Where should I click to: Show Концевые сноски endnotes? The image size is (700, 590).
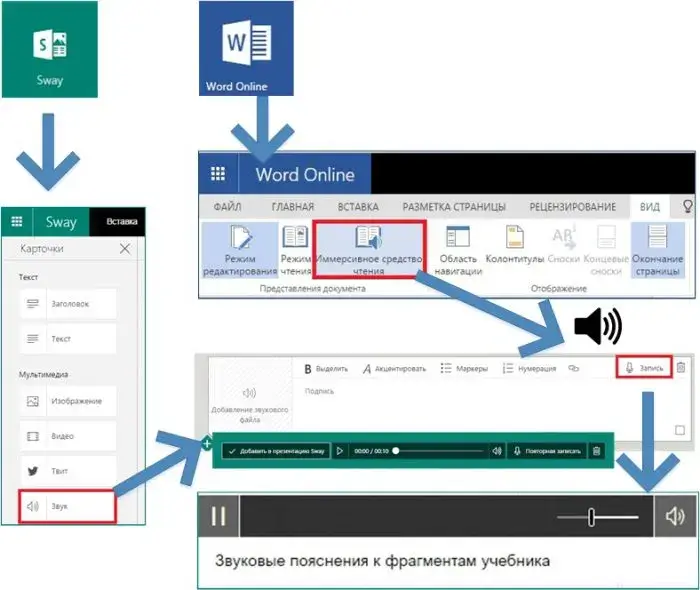point(606,250)
